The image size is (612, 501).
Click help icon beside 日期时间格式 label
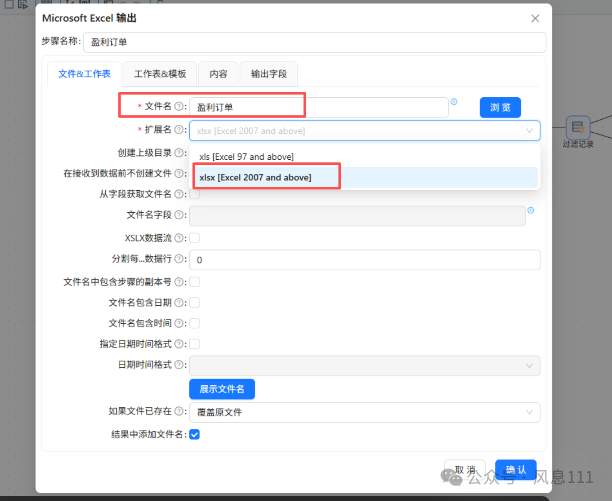click(x=178, y=365)
